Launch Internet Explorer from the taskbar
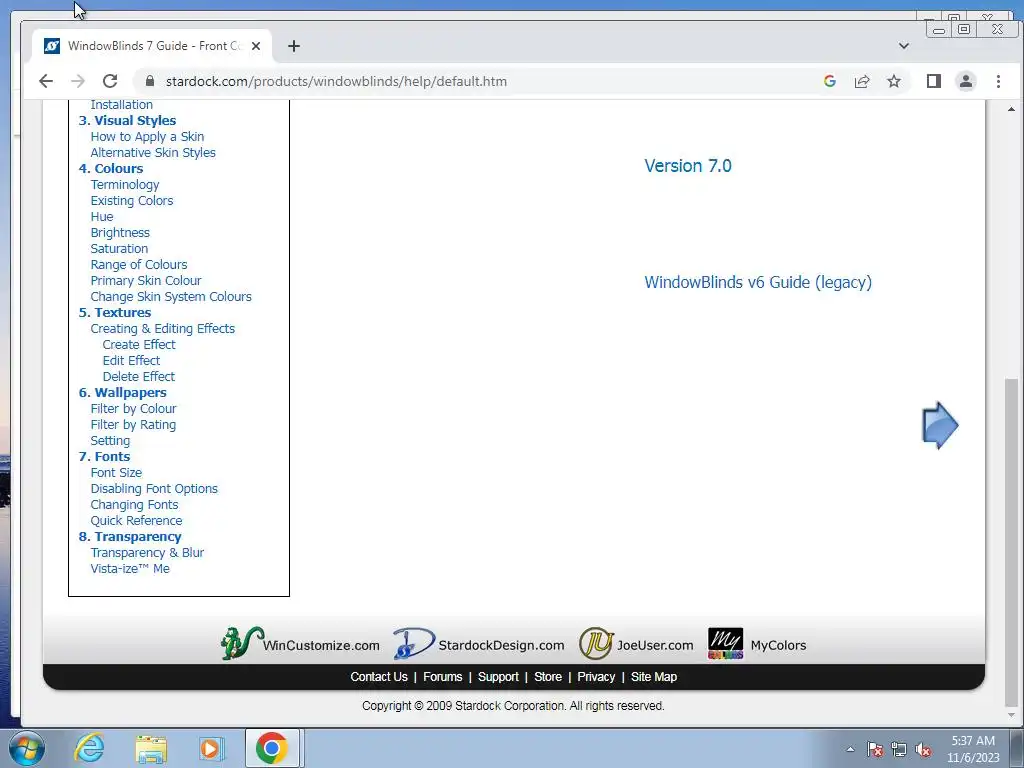 pos(89,748)
